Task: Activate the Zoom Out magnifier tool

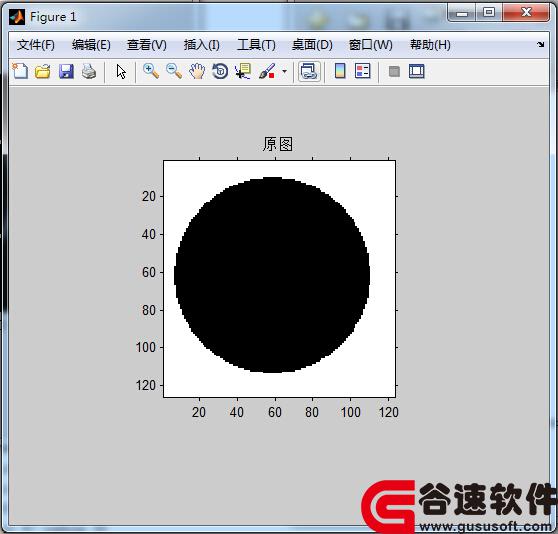Action: [x=174, y=71]
